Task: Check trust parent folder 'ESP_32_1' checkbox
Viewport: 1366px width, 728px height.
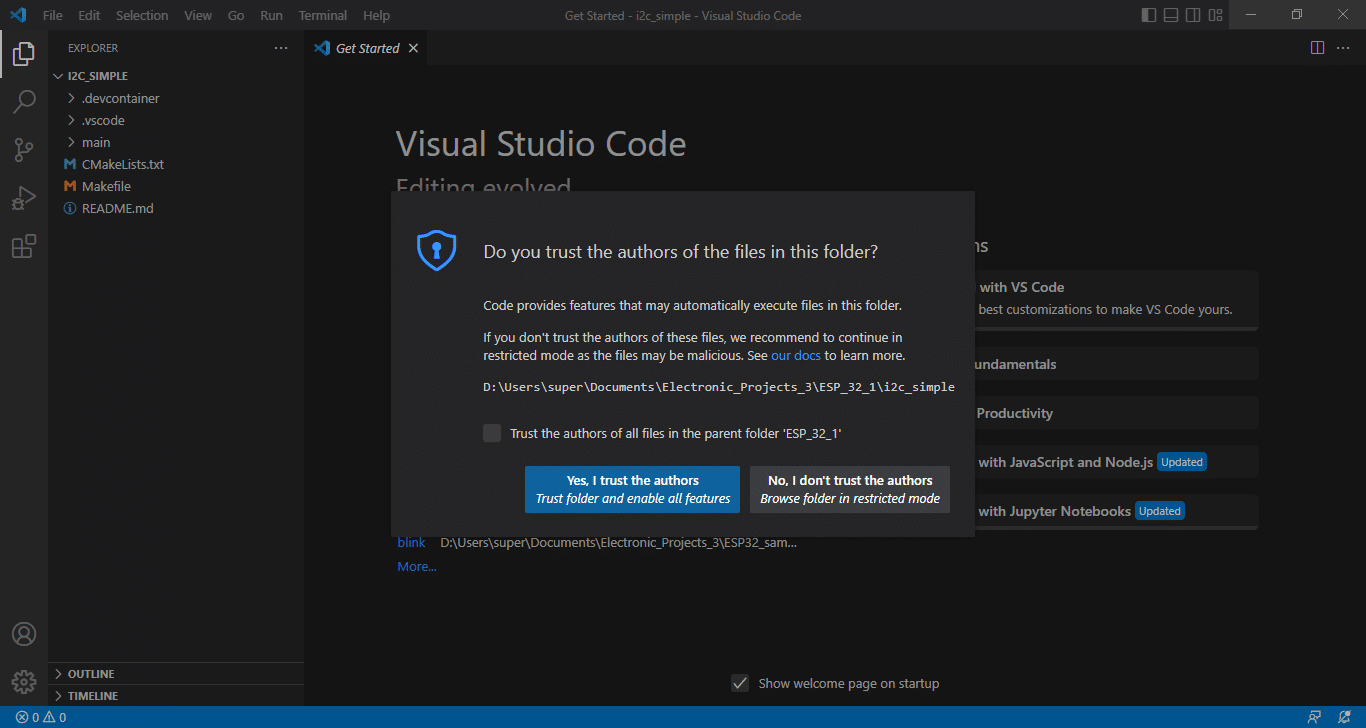Action: point(492,433)
